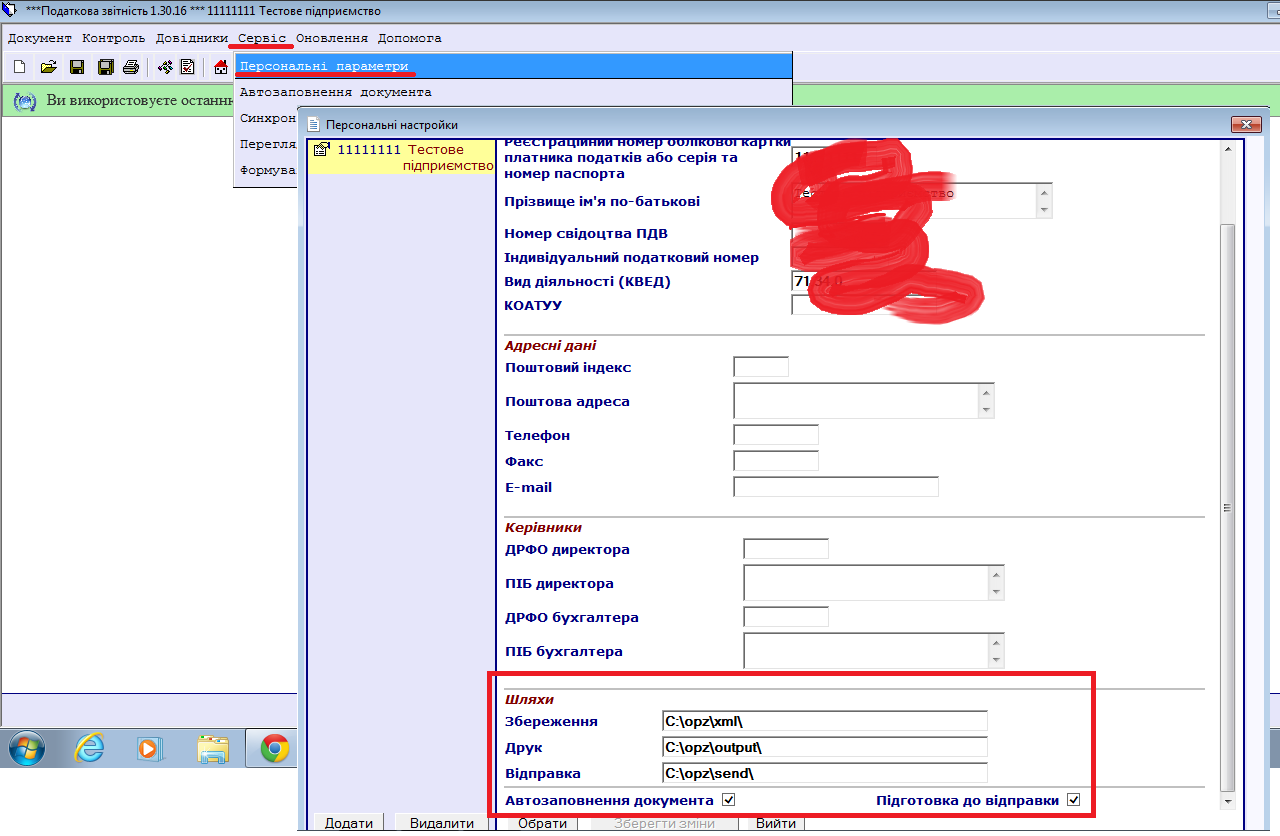Image resolution: width=1280 pixels, height=836 pixels.
Task: Open the Документ menu
Action: coord(40,38)
